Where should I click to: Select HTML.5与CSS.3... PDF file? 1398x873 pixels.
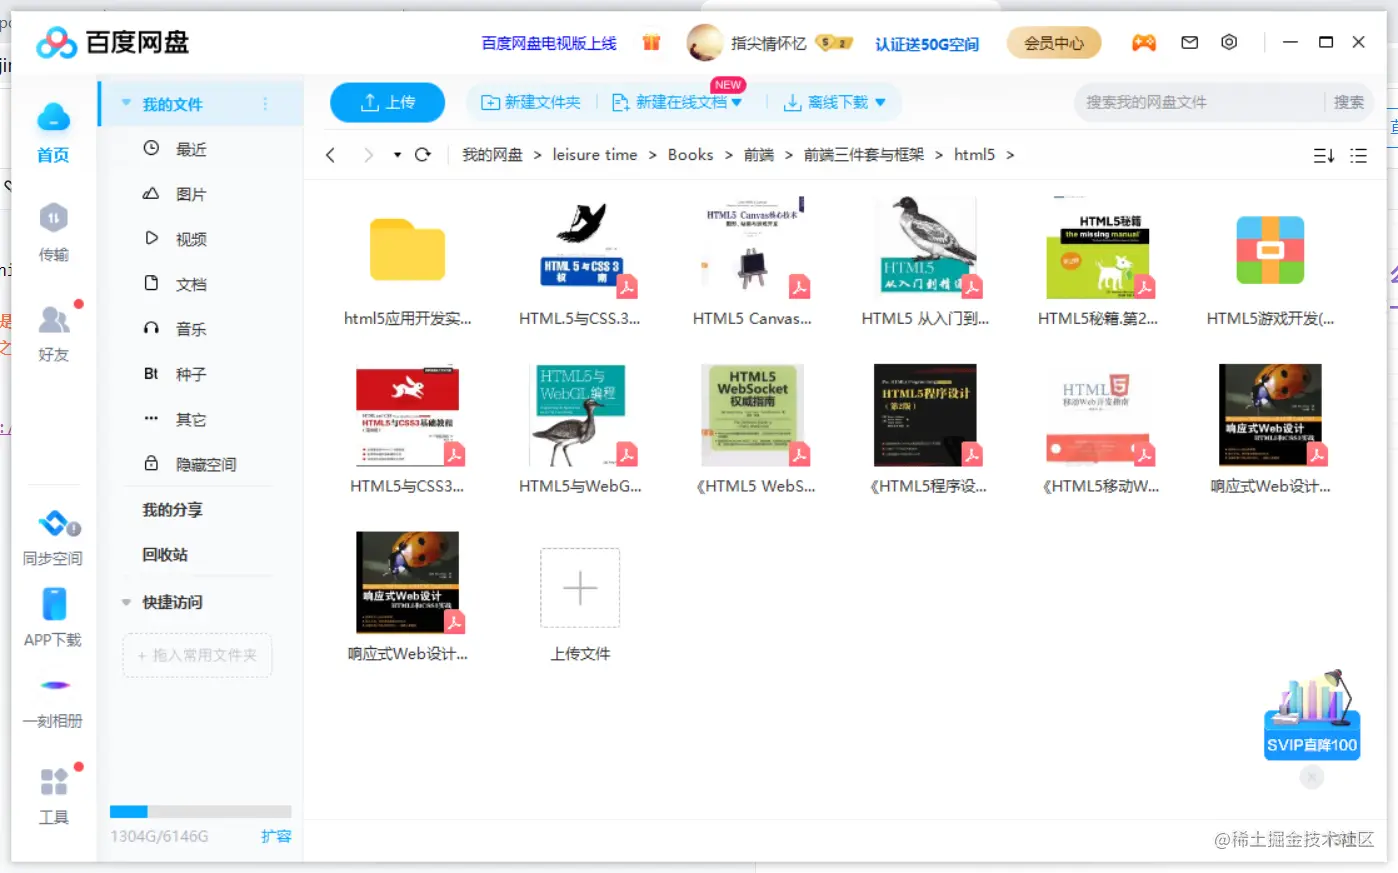[580, 262]
